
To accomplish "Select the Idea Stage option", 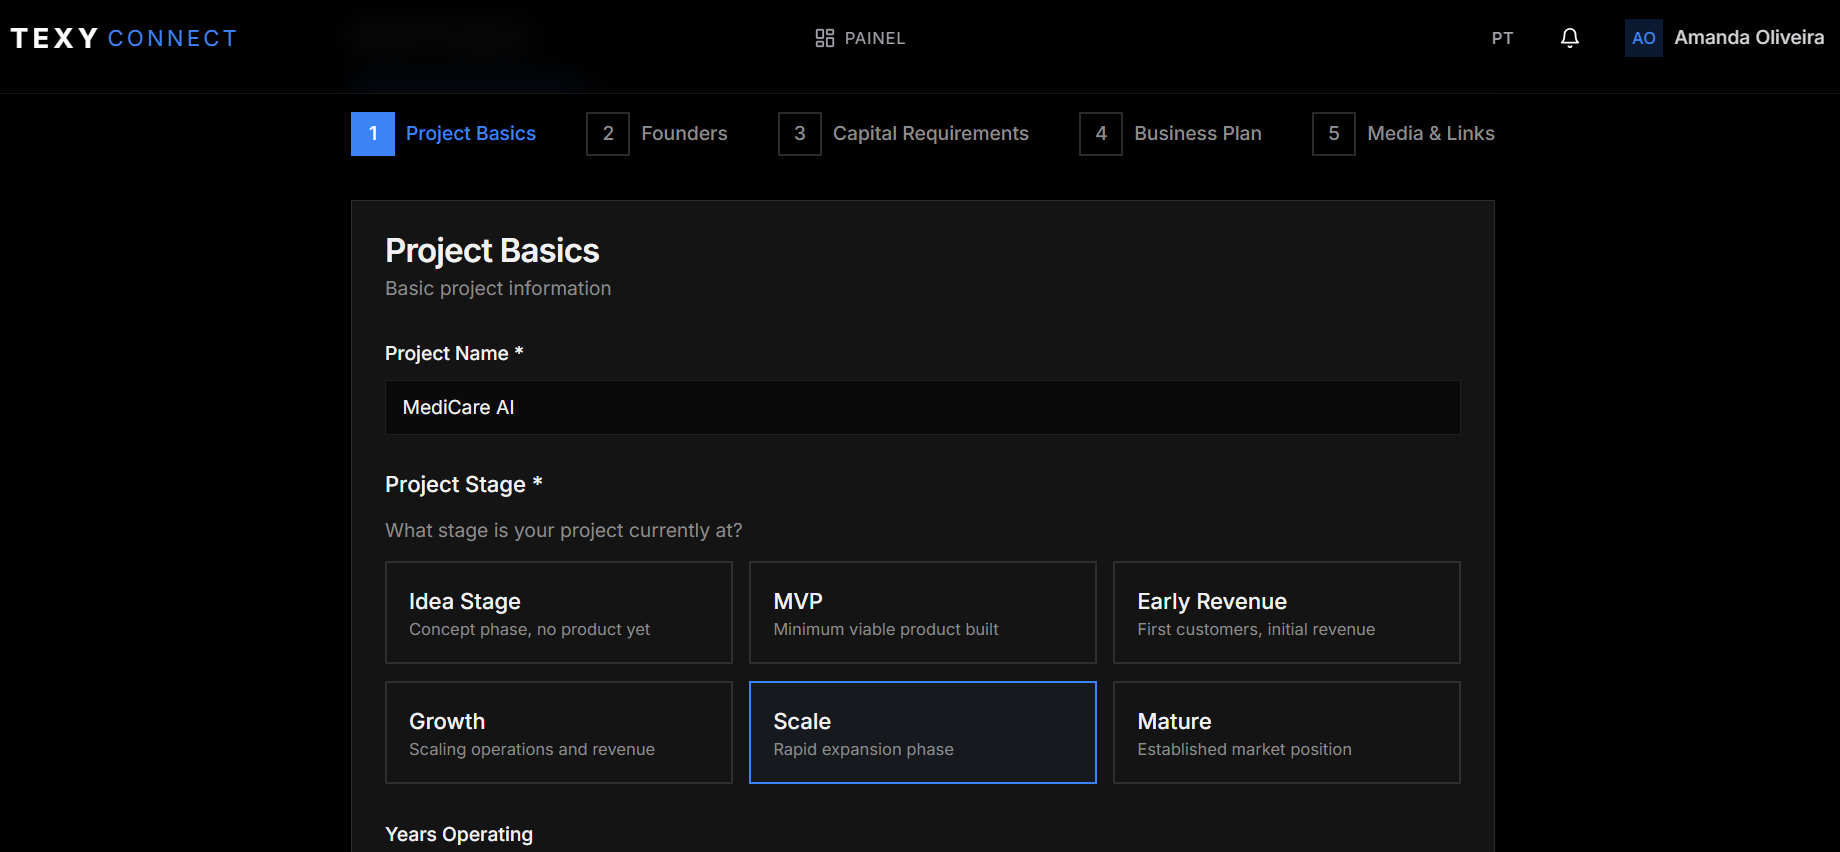I will tap(559, 613).
